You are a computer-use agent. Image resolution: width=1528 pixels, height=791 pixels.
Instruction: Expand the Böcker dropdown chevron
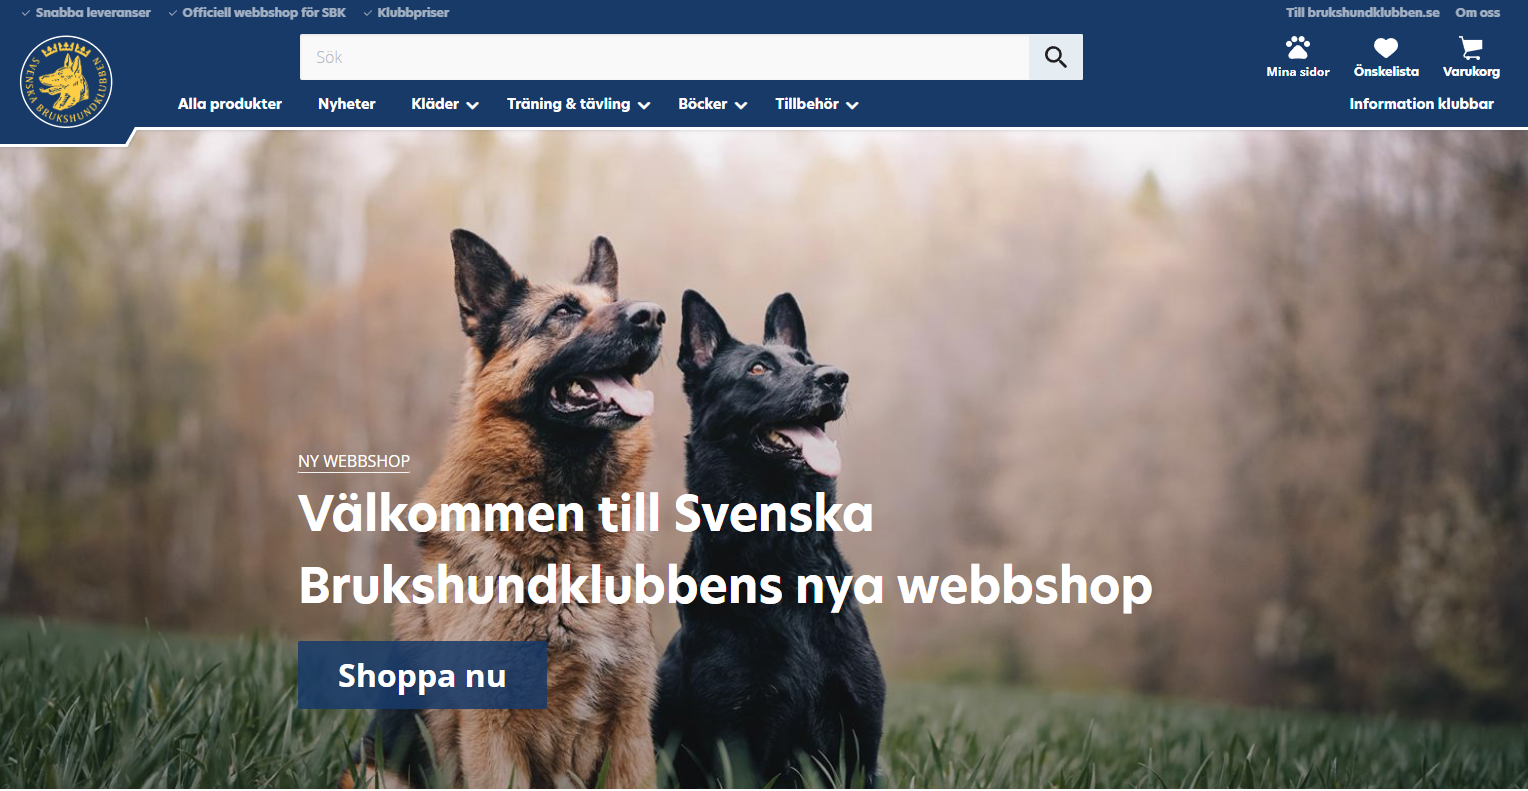[x=741, y=105]
